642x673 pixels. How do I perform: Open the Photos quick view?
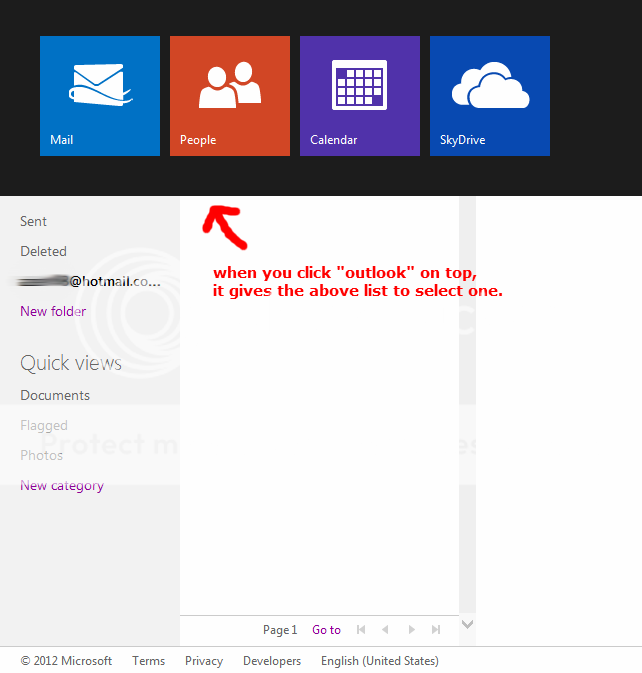tap(41, 455)
